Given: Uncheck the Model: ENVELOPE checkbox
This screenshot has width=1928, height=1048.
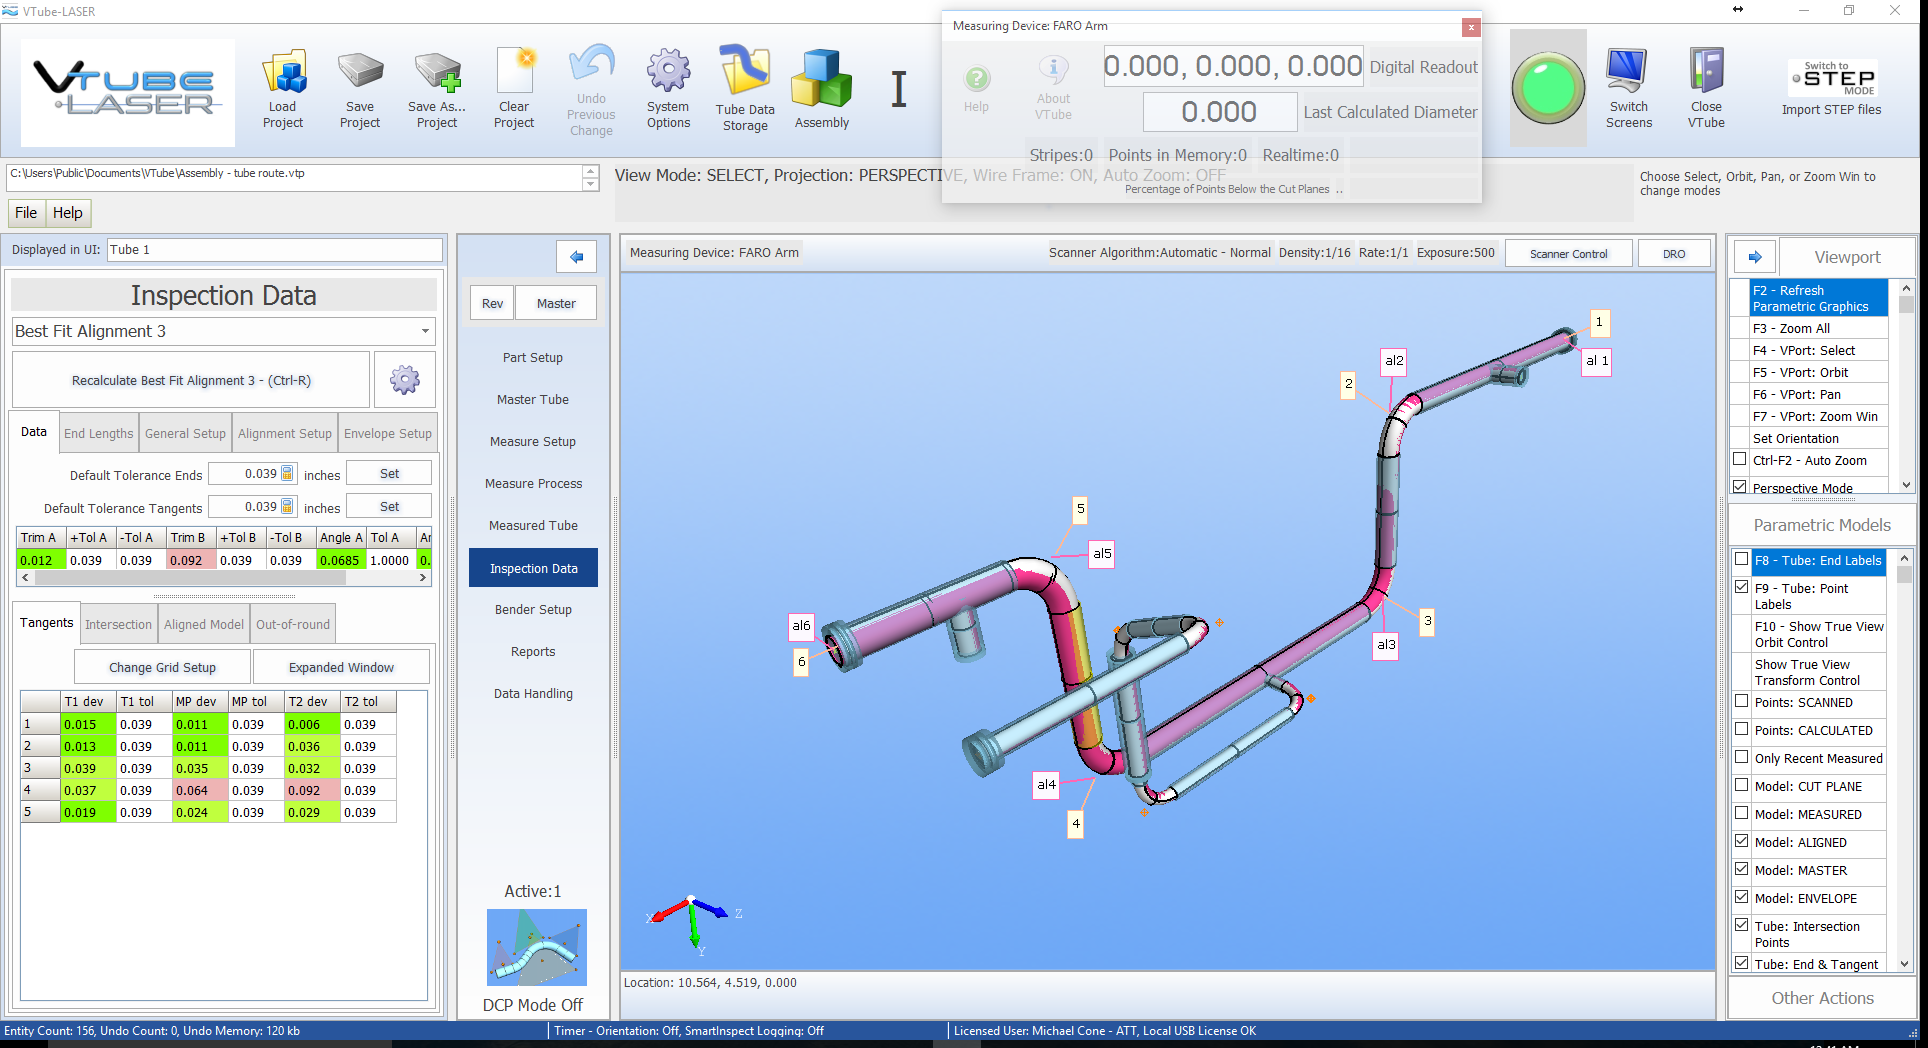Looking at the screenshot, I should pyautogui.click(x=1742, y=898).
